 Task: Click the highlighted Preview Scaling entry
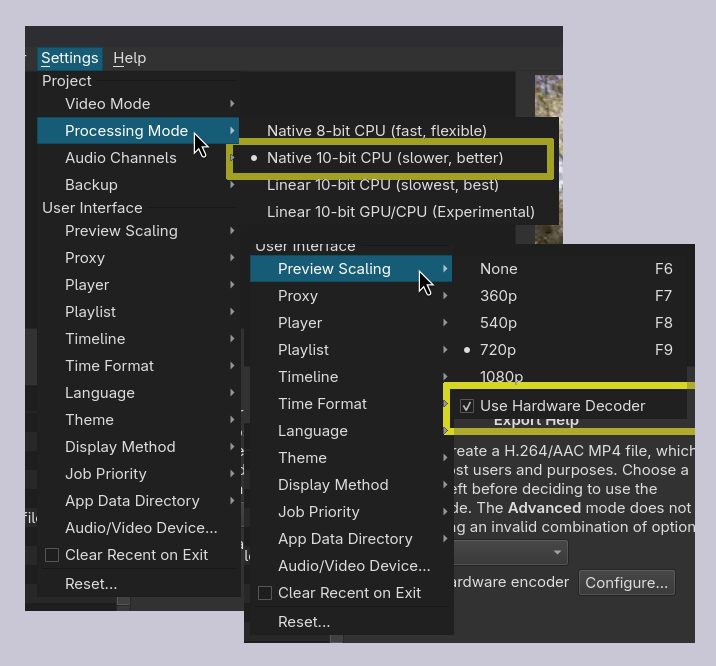334,269
